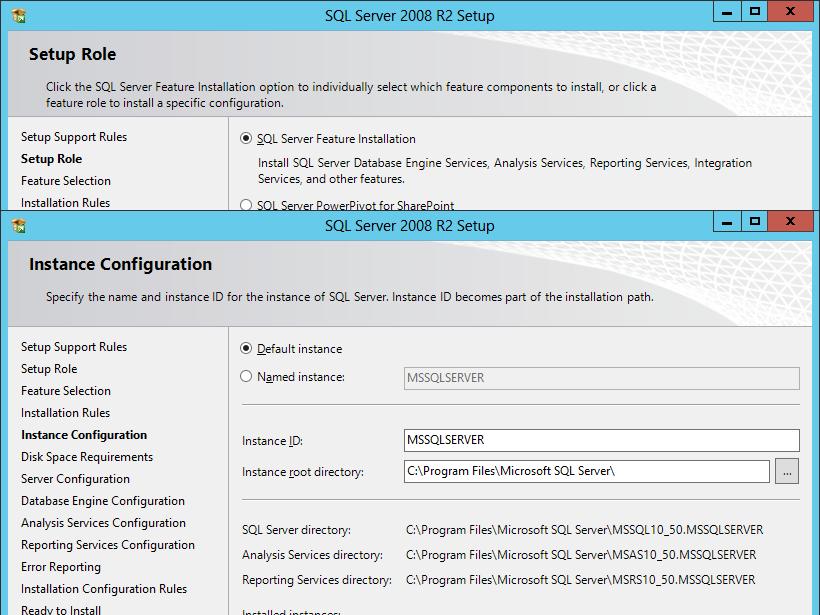The image size is (820, 615).
Task: Minimize the Setup Role window
Action: 727,12
